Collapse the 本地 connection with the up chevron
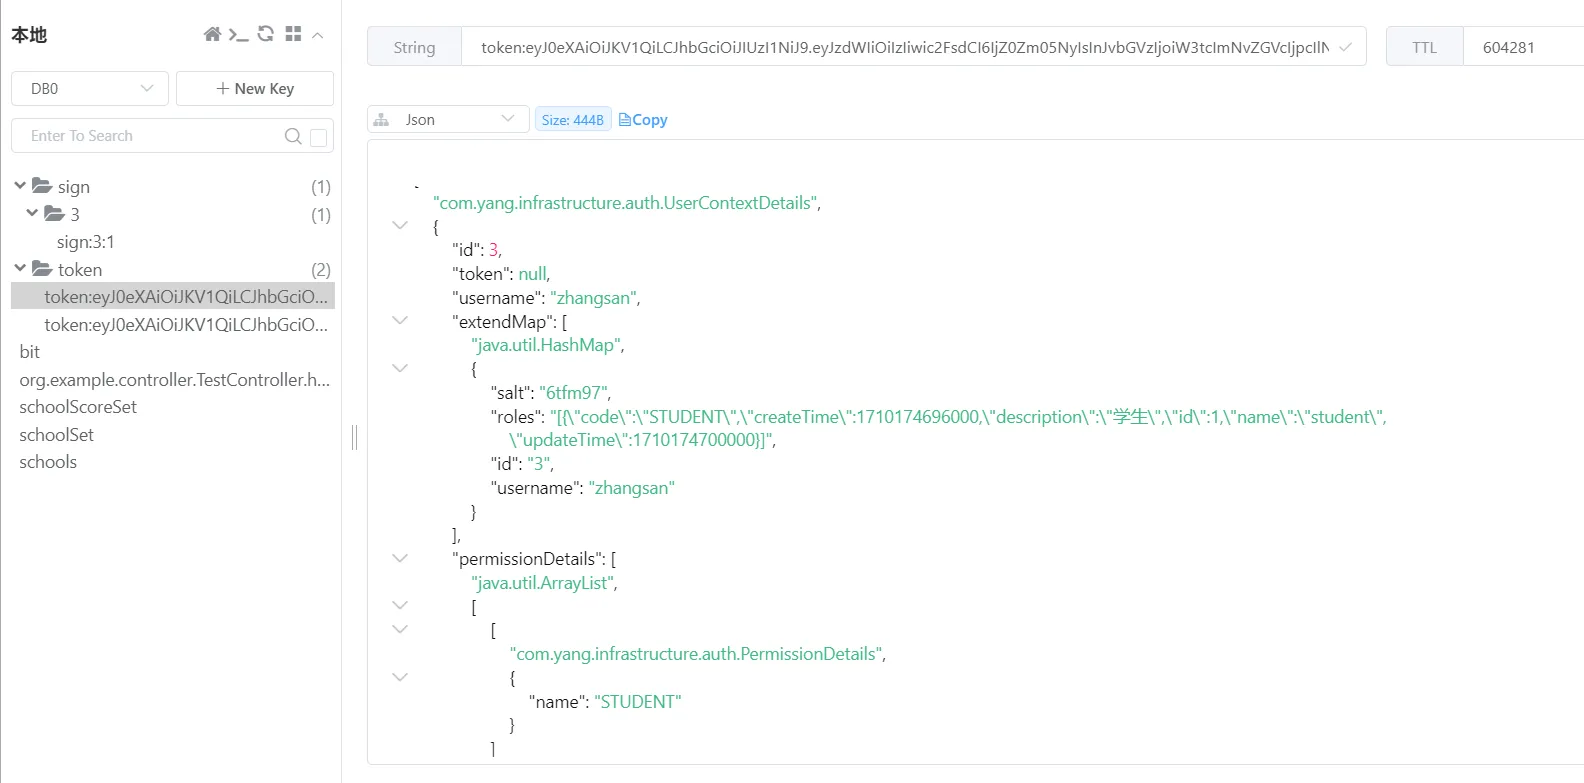This screenshot has height=783, width=1584. click(318, 35)
